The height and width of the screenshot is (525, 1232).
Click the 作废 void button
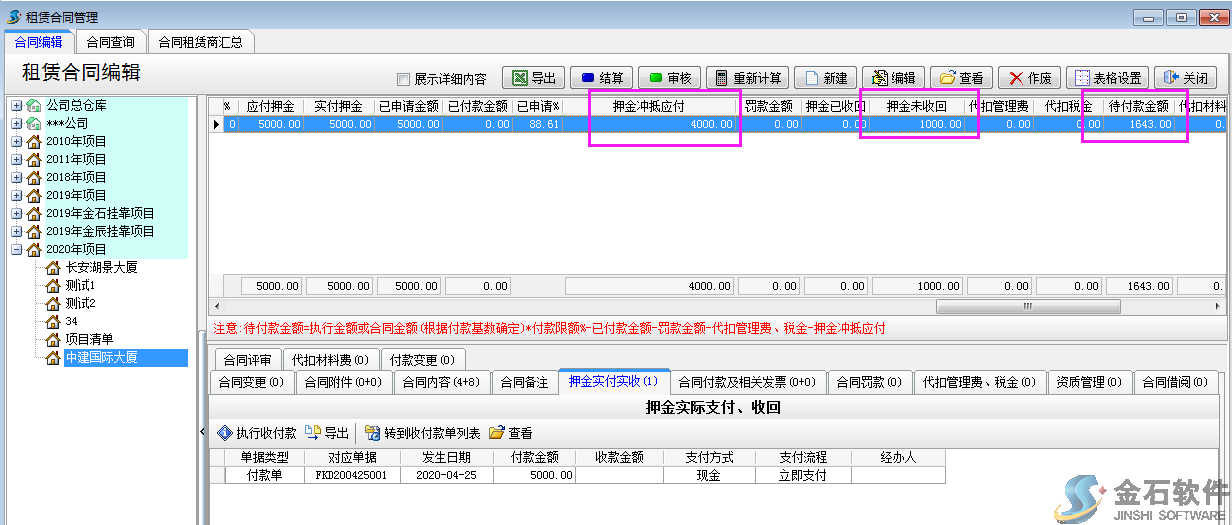tap(1030, 78)
